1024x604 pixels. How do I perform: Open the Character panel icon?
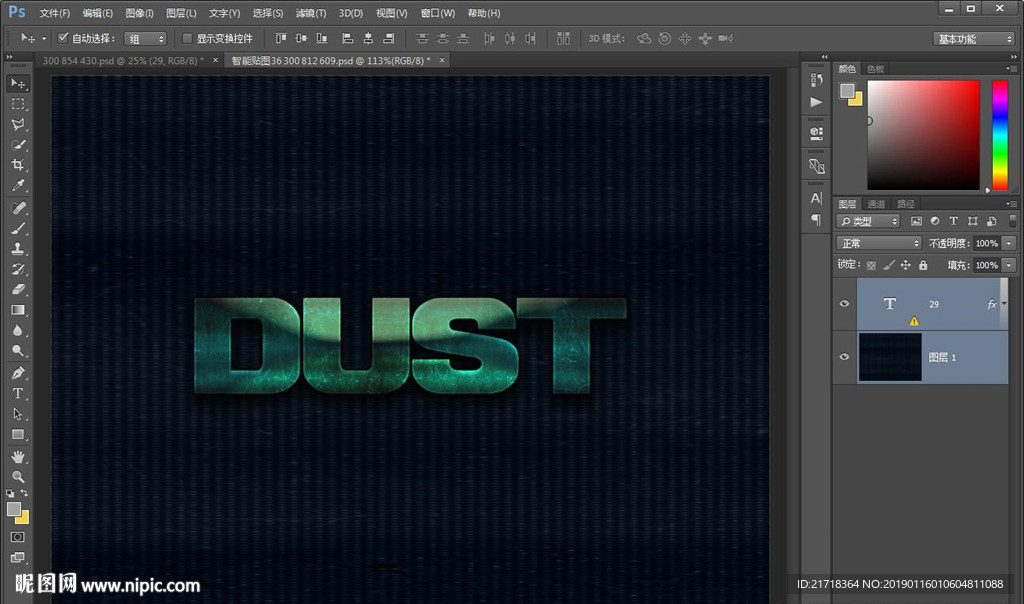pos(816,198)
